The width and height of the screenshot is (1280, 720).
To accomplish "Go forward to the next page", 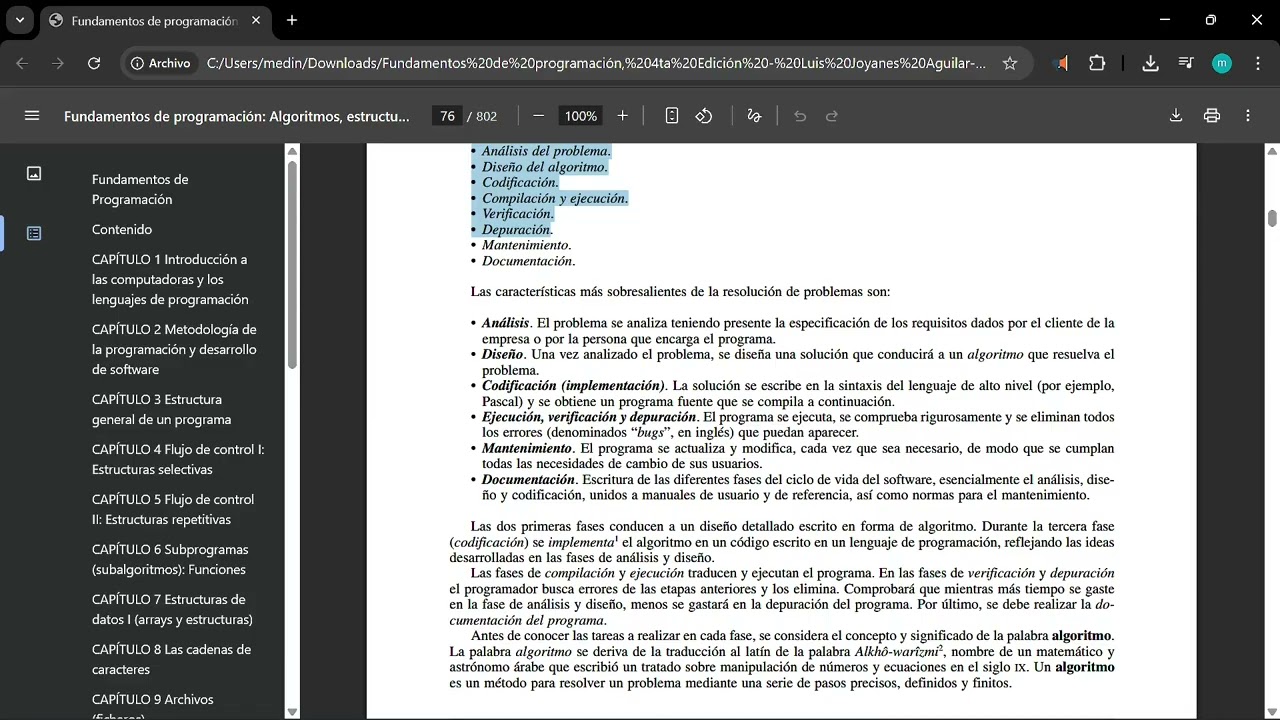I will point(58,63).
